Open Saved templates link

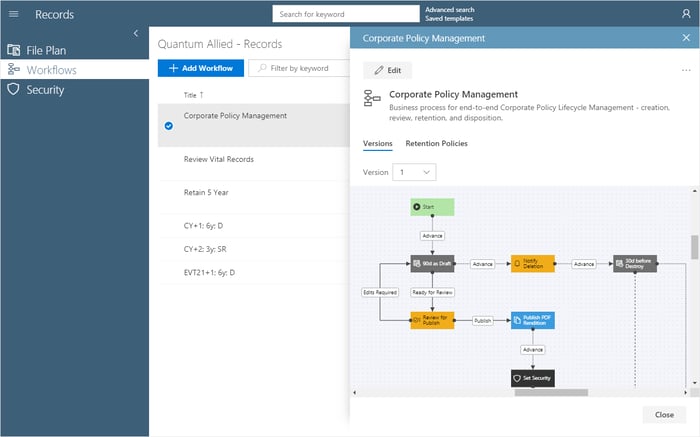point(449,18)
